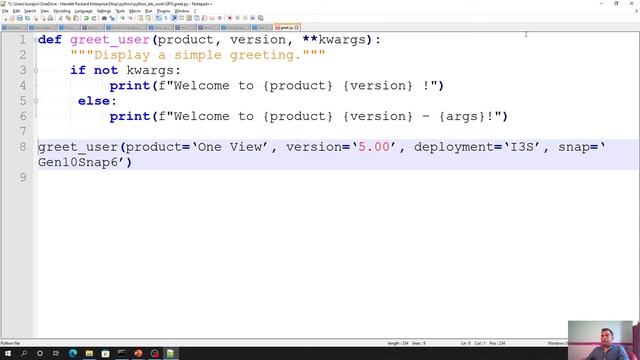Viewport: 640px width, 360px height.
Task: Open the Language menu
Action: (x=84, y=11)
